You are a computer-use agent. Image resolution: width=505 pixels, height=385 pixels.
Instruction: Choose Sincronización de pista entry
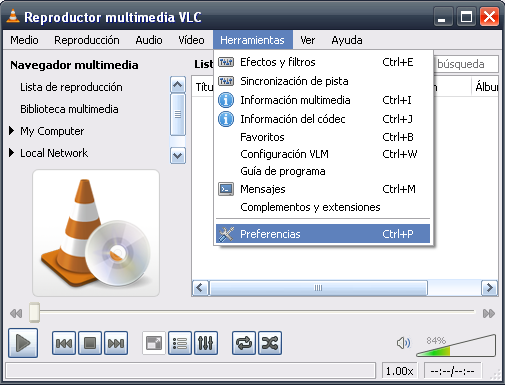pos(323,81)
